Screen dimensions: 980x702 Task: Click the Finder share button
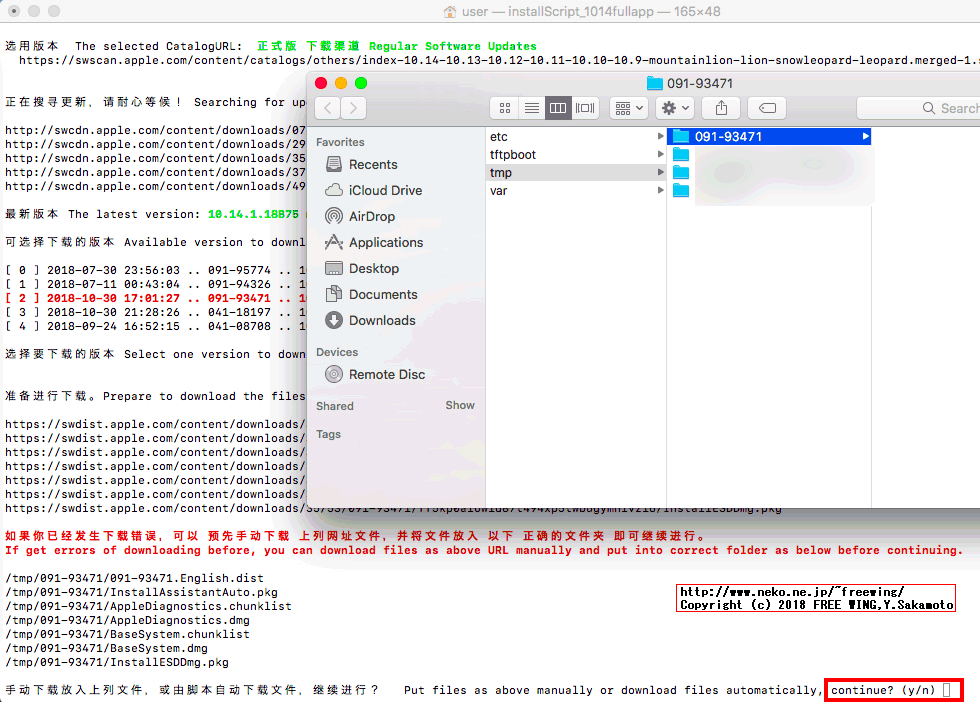(721, 108)
